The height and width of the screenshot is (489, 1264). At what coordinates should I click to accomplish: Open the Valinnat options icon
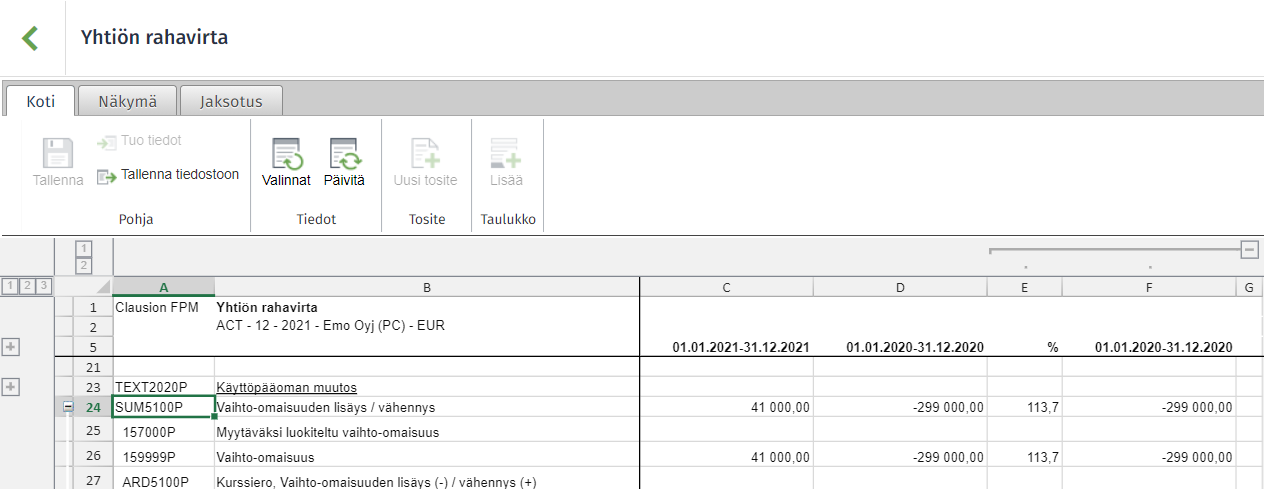click(287, 154)
